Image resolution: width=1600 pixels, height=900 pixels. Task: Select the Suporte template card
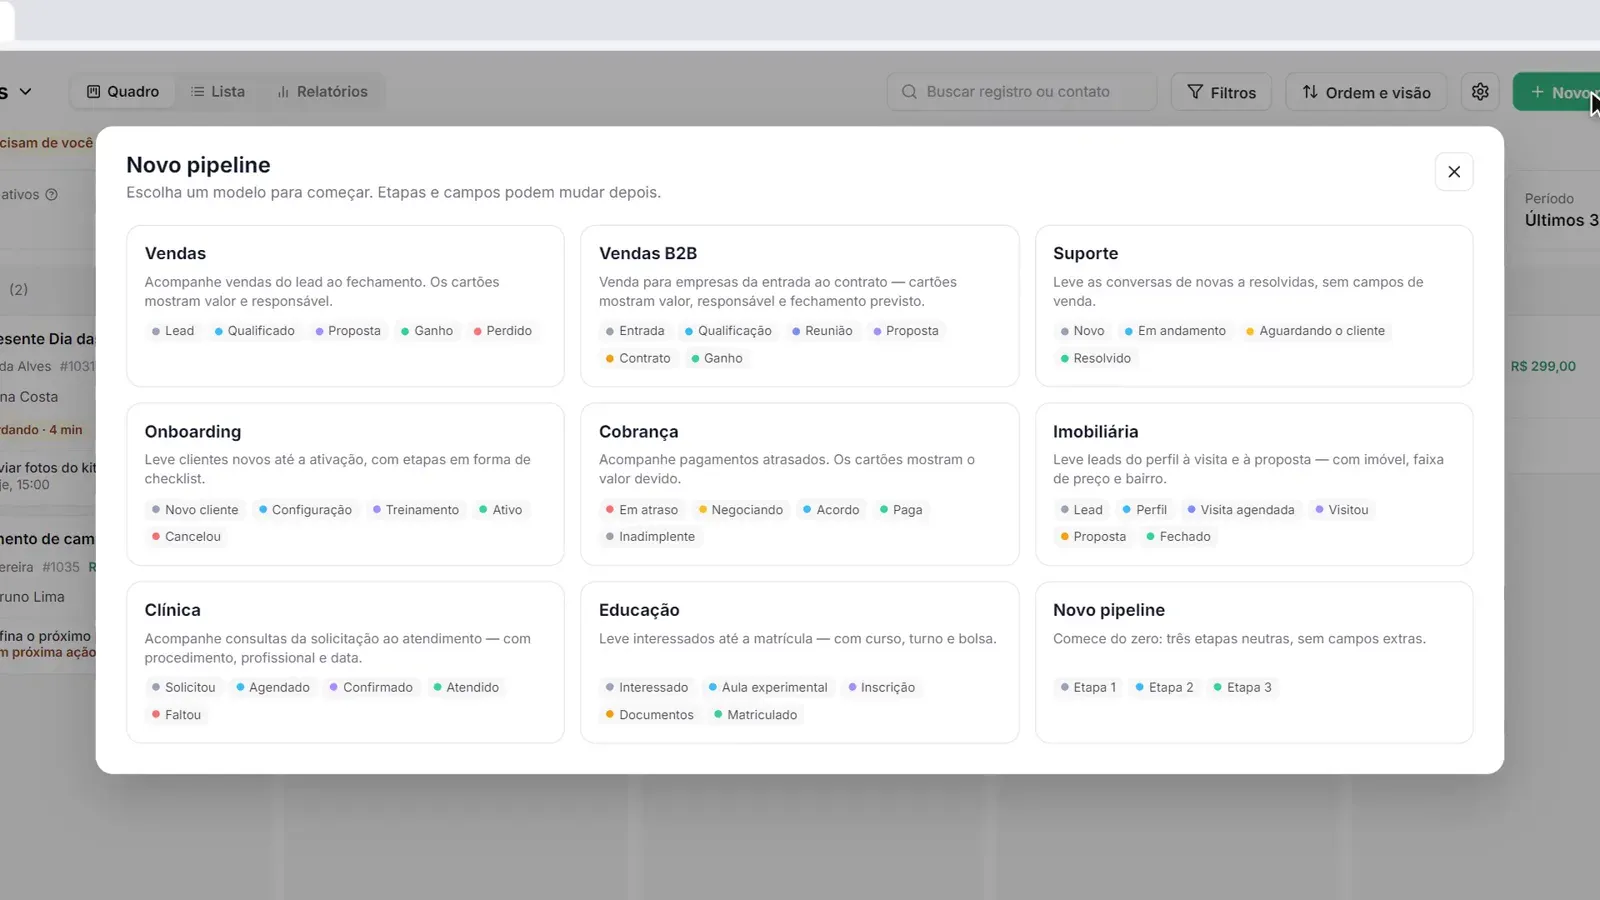pyautogui.click(x=1254, y=306)
